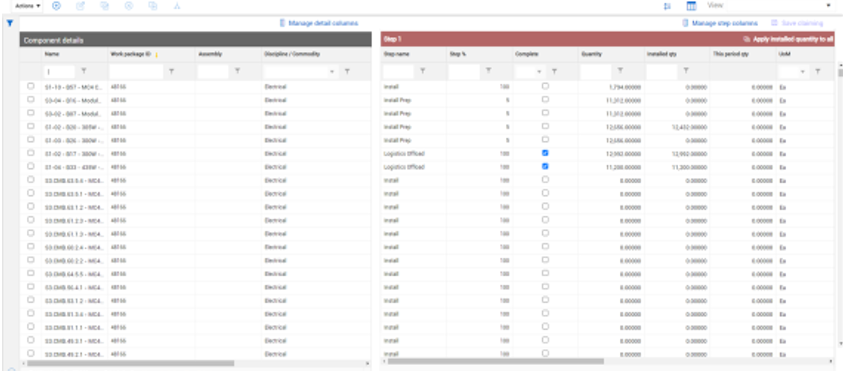This screenshot has height=371, width=843.
Task: Open the UoM column filter funnel
Action: point(818,71)
